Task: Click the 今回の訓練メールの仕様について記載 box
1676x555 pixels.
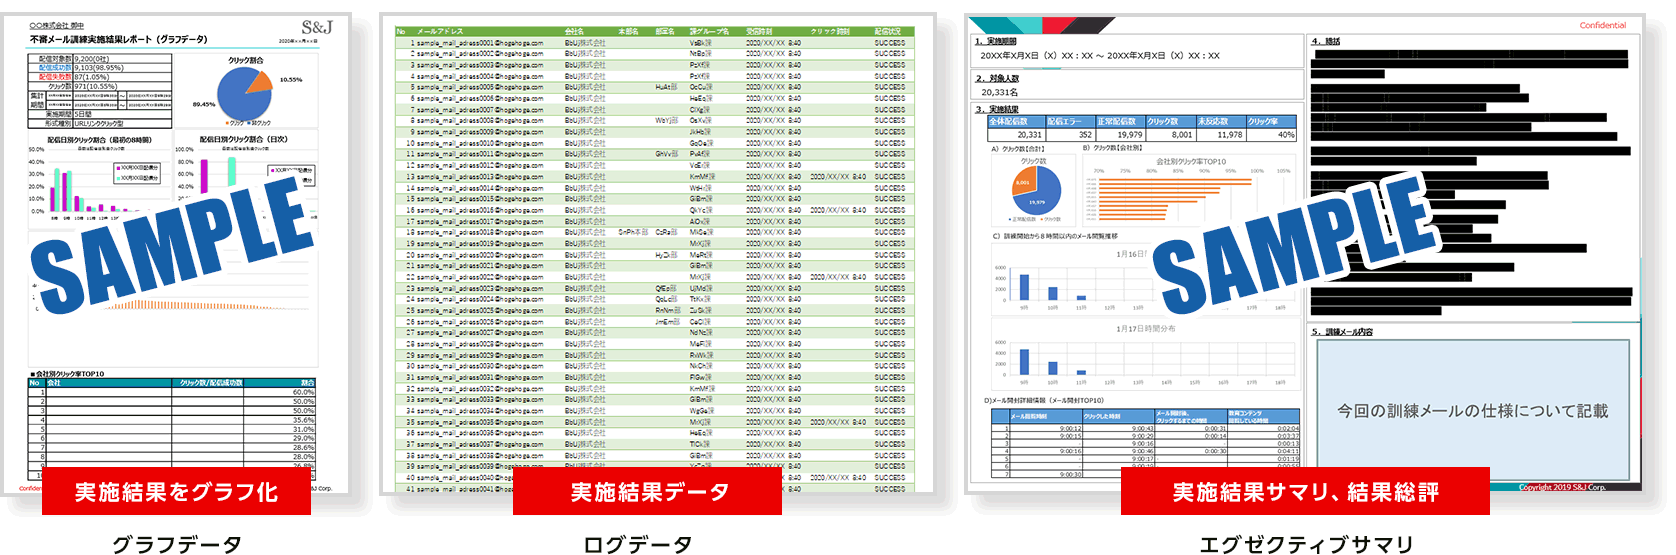Action: click(1473, 410)
